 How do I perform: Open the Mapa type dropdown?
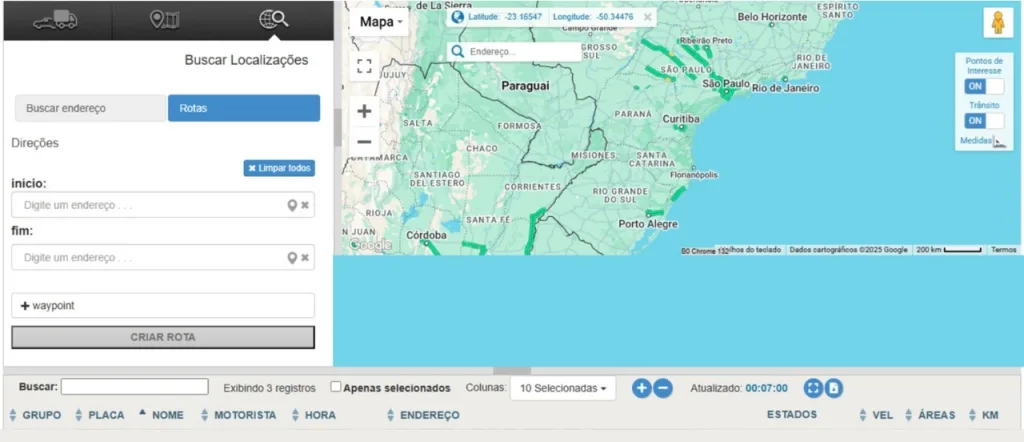coord(381,21)
